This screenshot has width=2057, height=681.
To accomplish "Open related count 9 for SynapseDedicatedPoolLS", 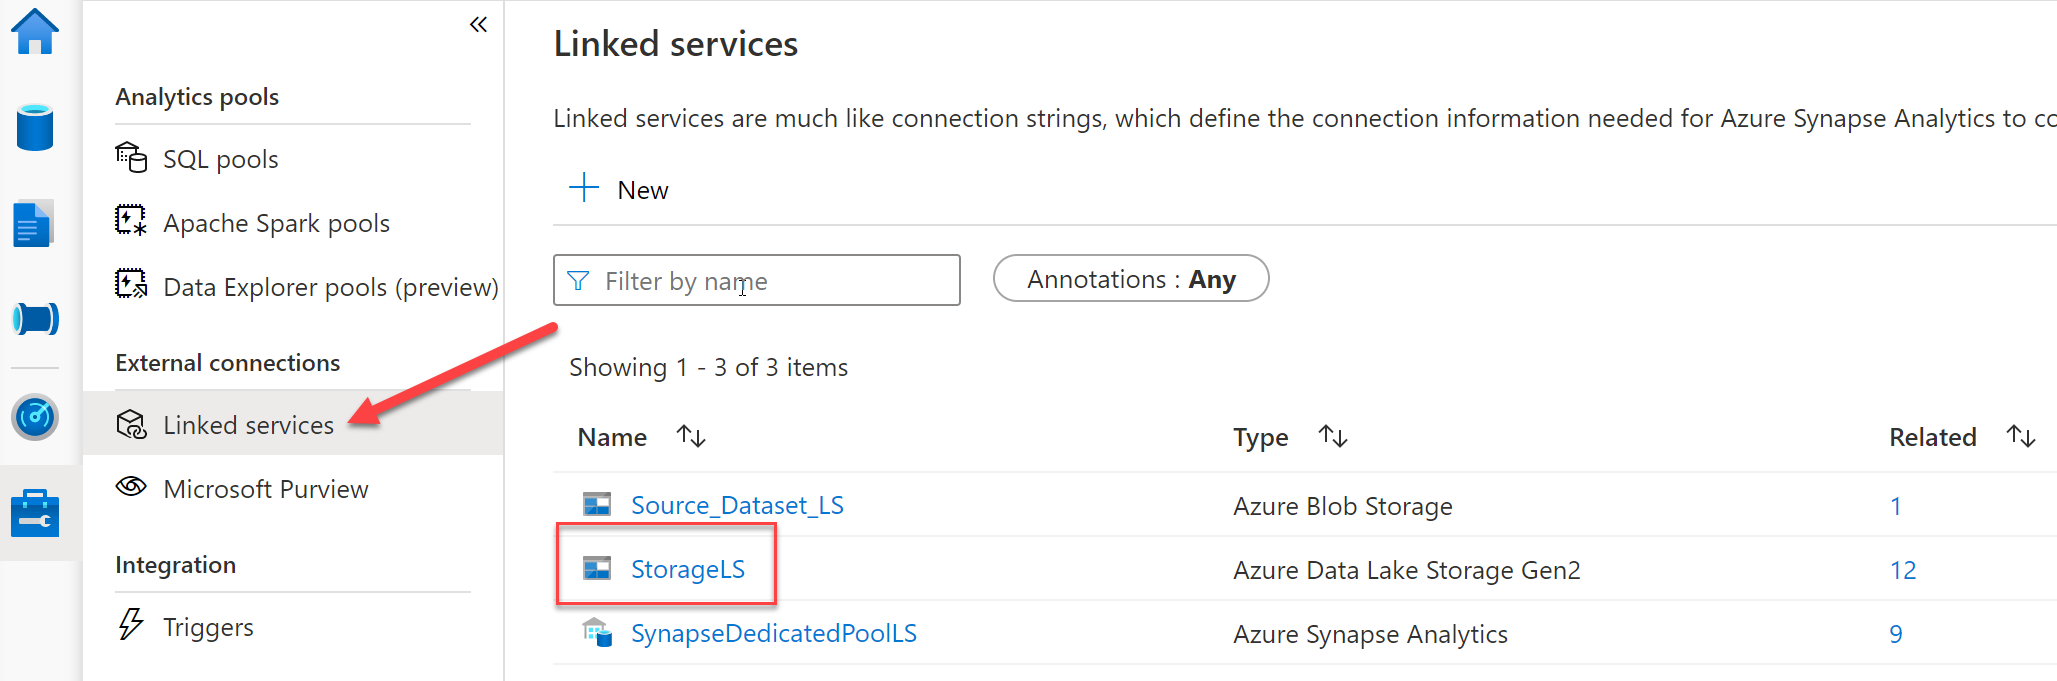I will 1896,634.
